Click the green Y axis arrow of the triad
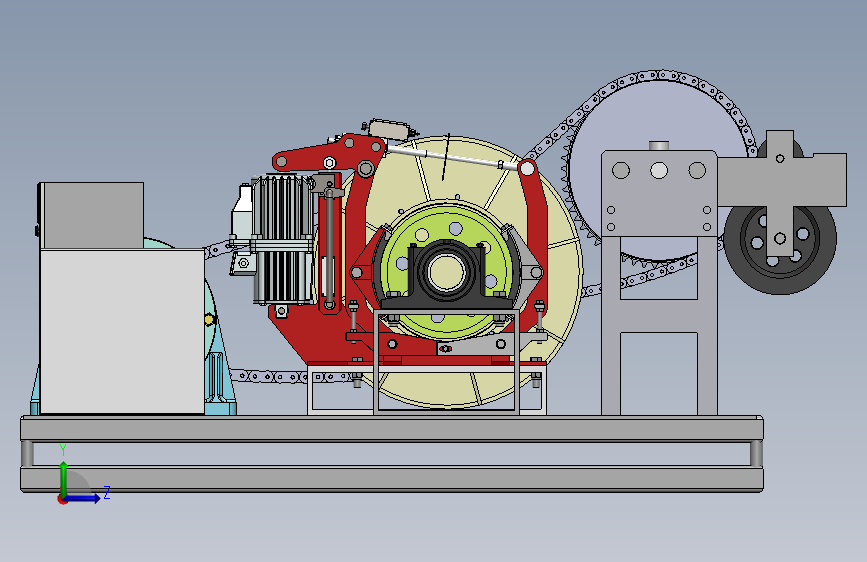 [64, 479]
